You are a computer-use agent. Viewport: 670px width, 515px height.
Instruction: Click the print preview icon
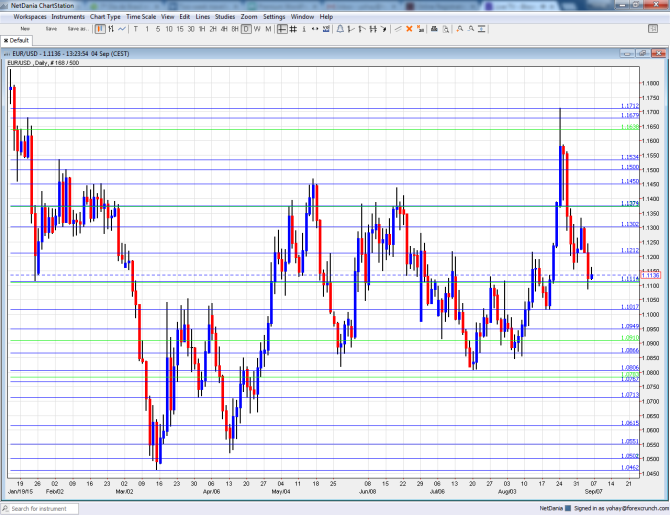coord(446,29)
